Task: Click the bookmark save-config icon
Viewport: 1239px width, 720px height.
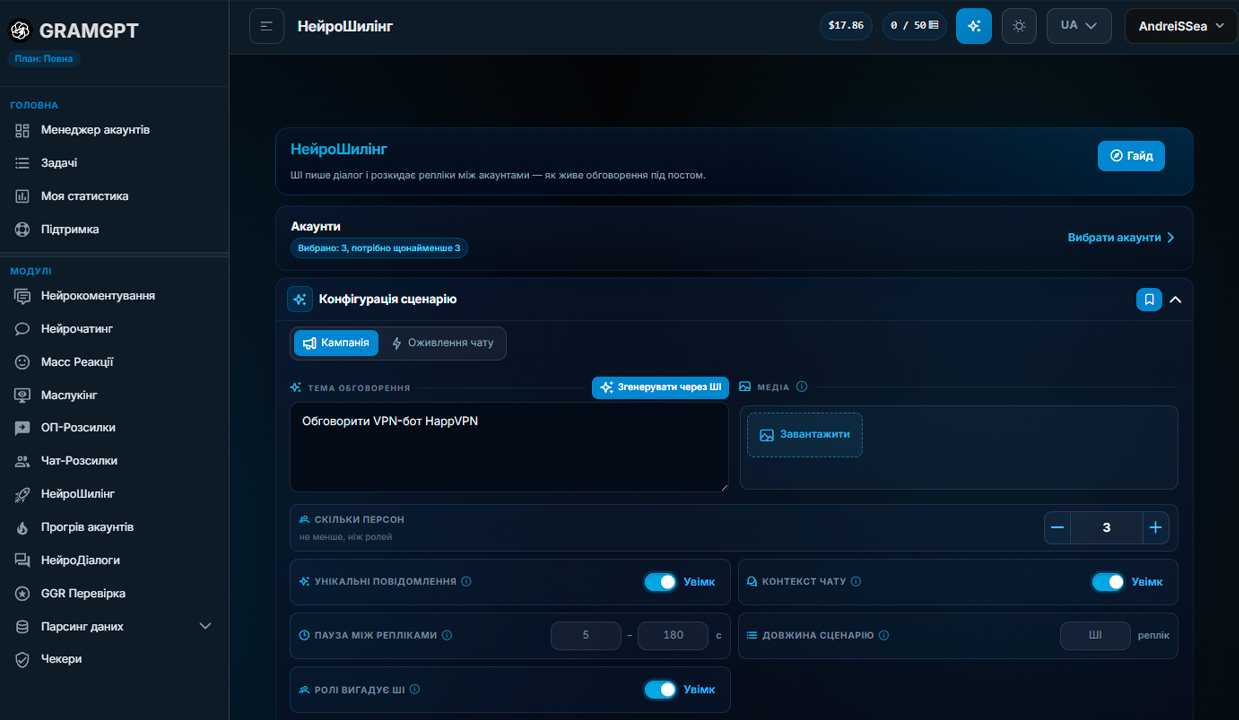Action: click(x=1149, y=299)
